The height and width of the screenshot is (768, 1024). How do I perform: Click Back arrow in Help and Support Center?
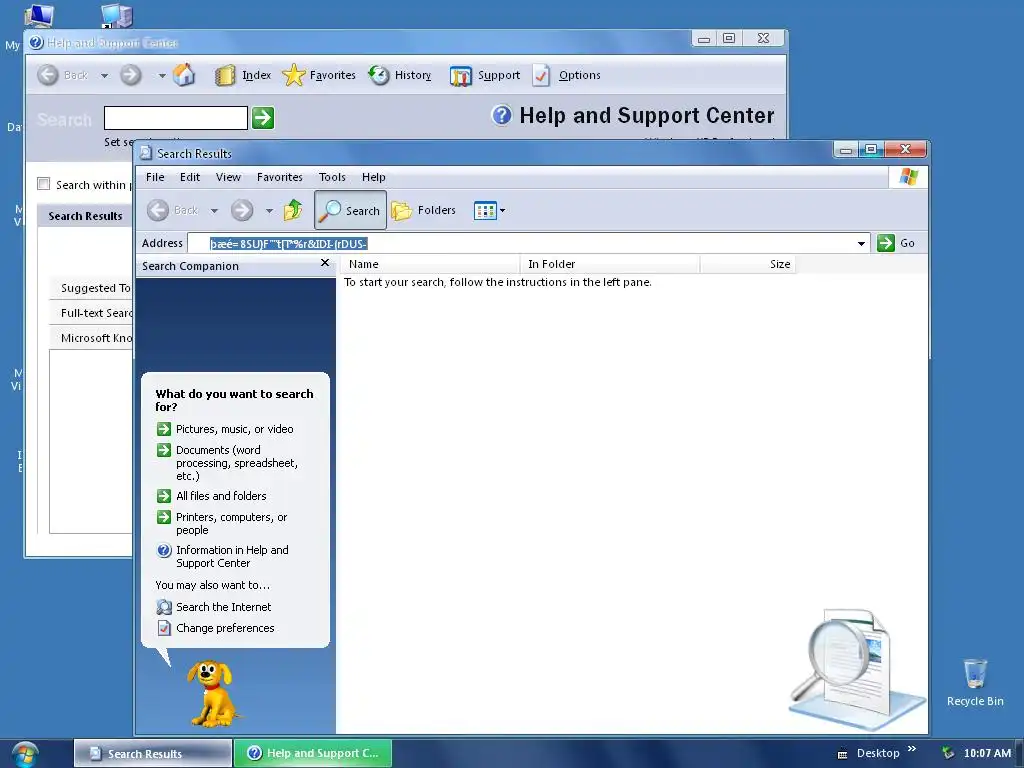[48, 75]
